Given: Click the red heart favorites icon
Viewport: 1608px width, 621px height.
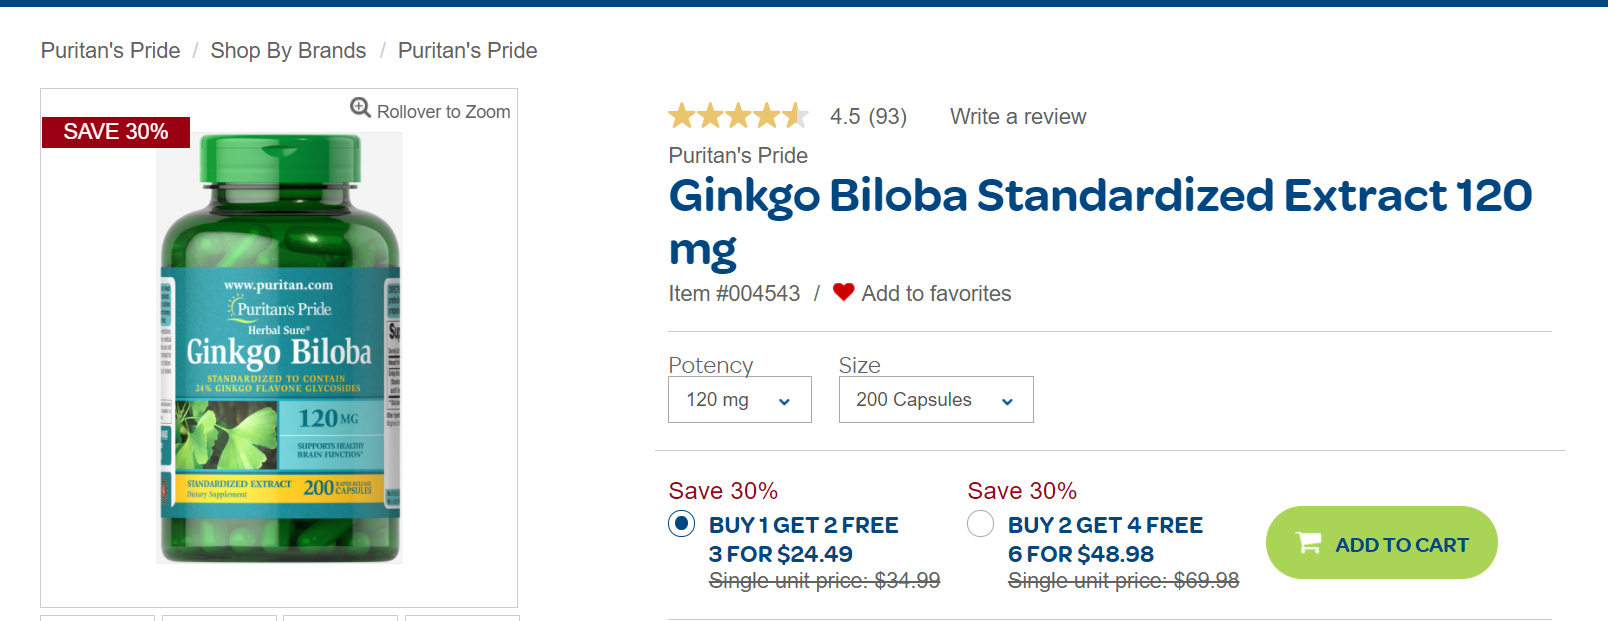Looking at the screenshot, I should (x=843, y=292).
